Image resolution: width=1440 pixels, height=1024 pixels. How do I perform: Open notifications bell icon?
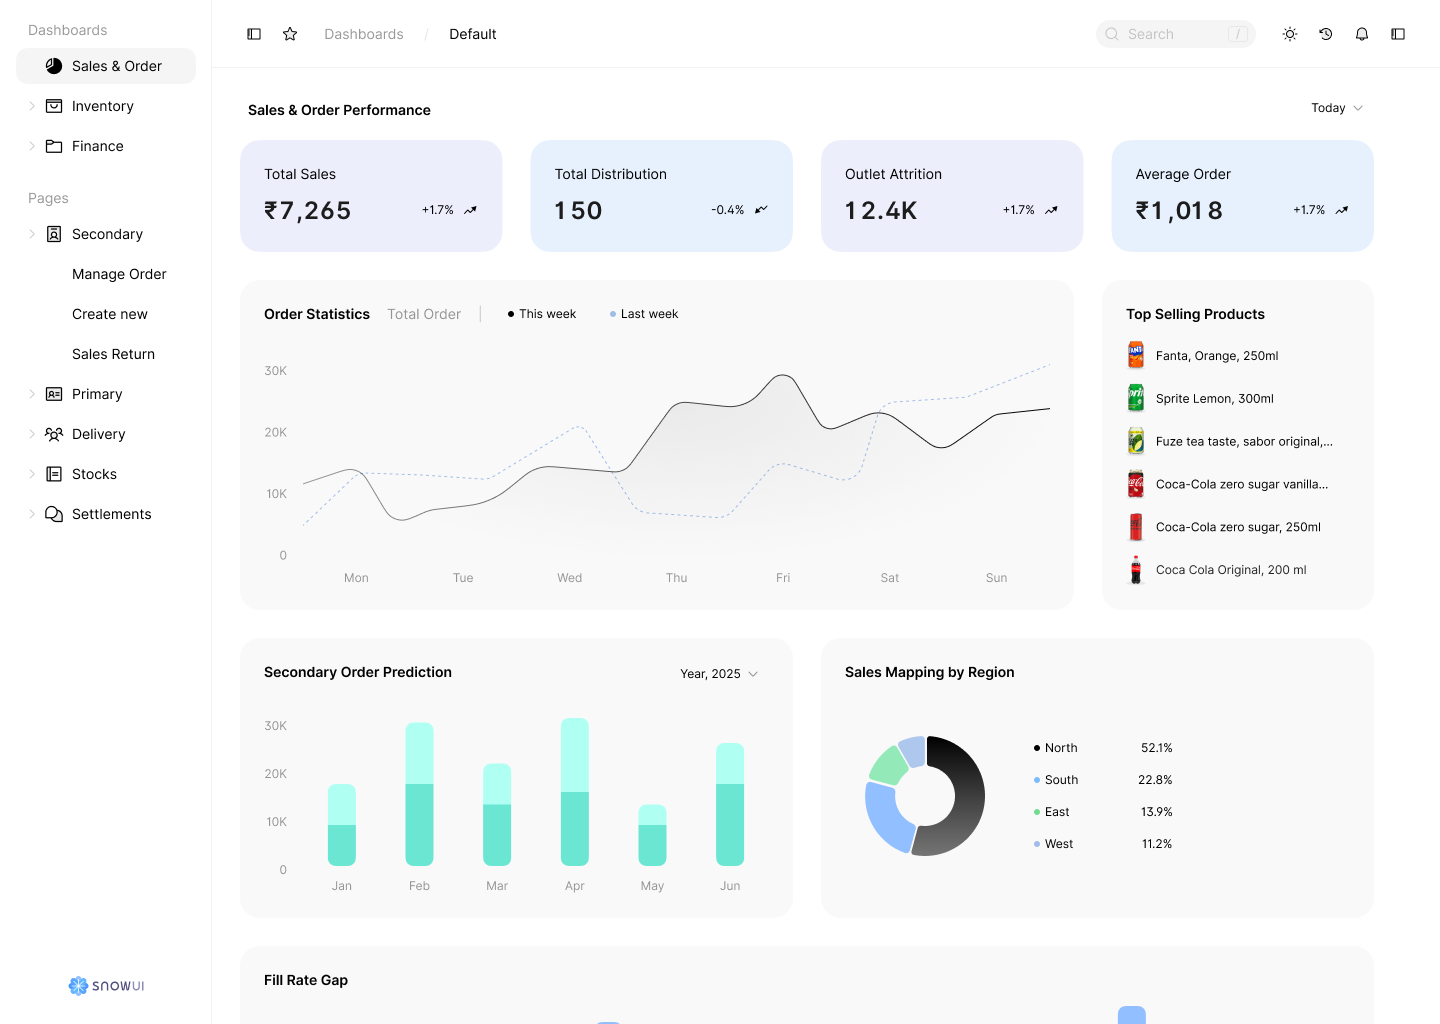pyautogui.click(x=1362, y=34)
